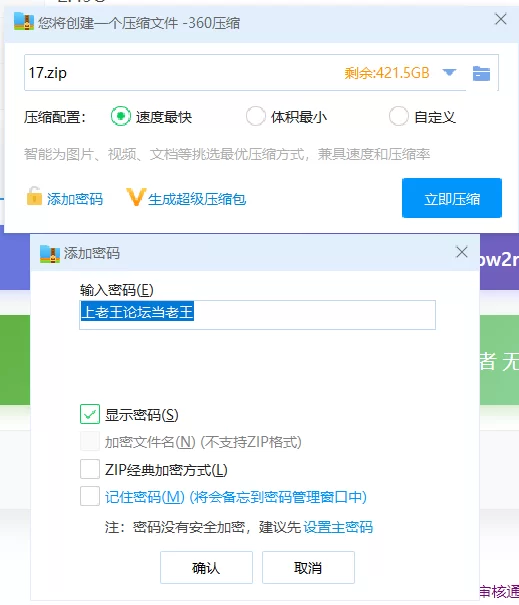The width and height of the screenshot is (519, 605).
Task: Click the 输入密码 password text field
Action: coord(257,315)
